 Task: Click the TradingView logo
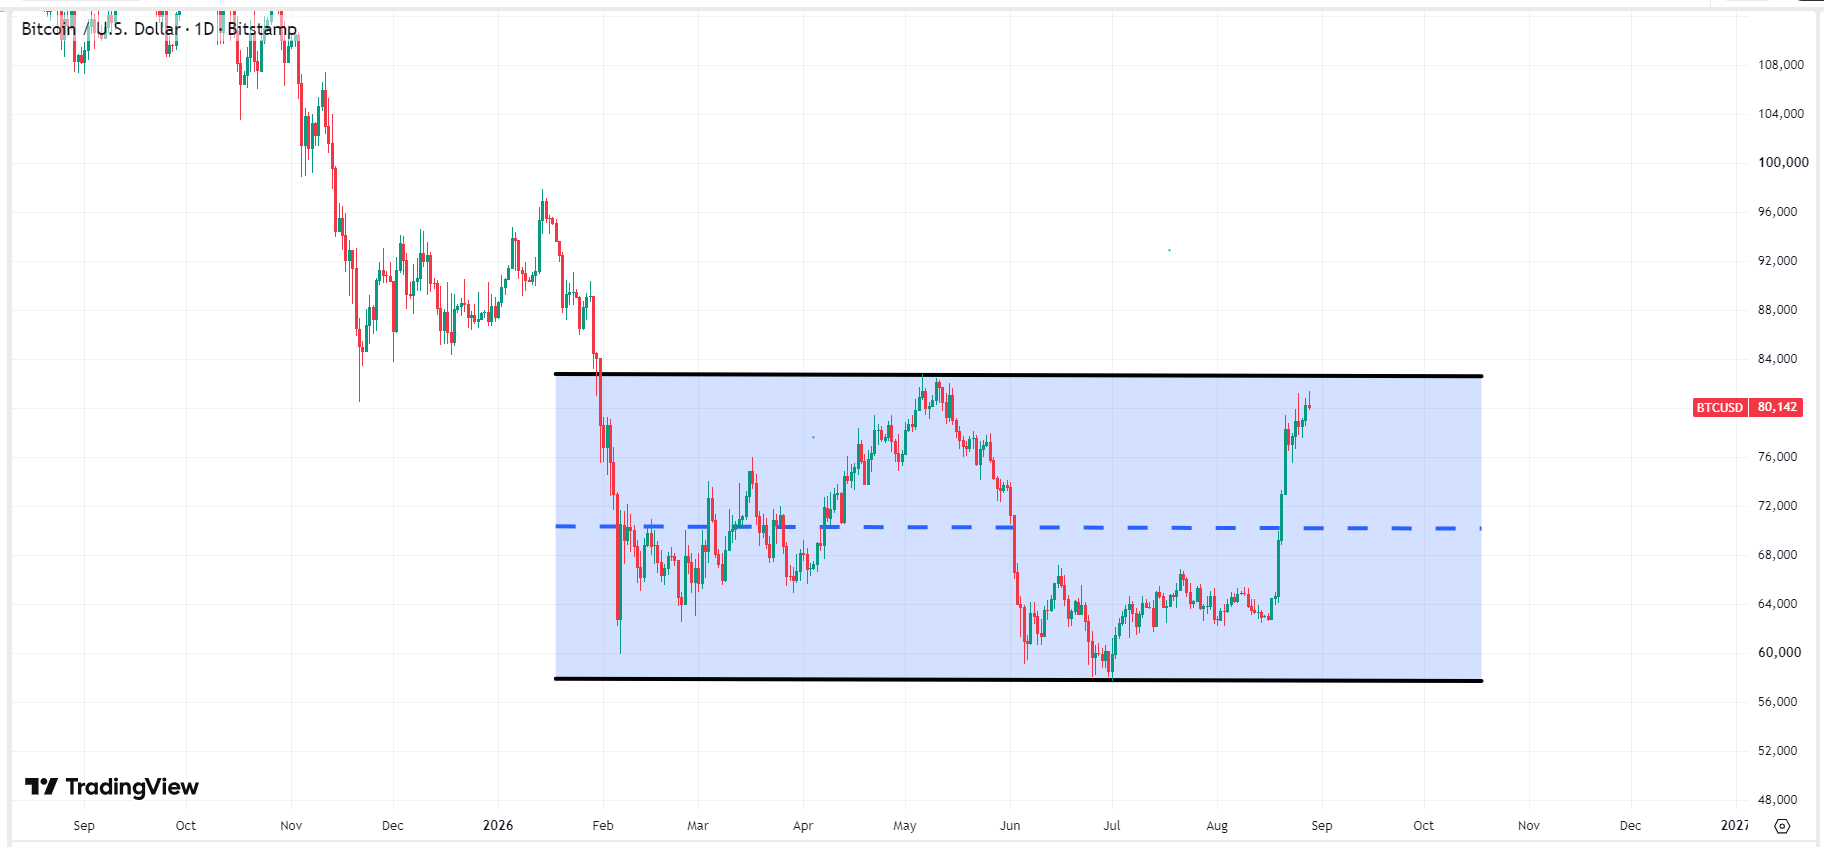[112, 787]
